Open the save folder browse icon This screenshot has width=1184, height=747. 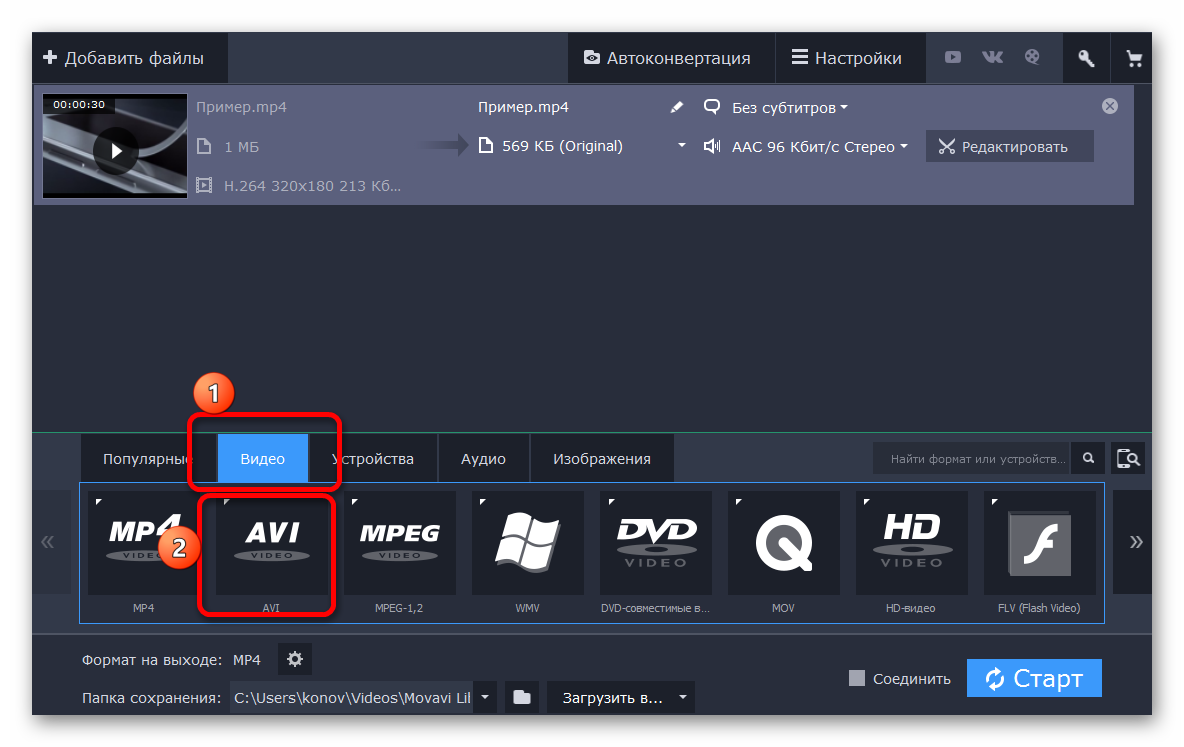[x=522, y=697]
